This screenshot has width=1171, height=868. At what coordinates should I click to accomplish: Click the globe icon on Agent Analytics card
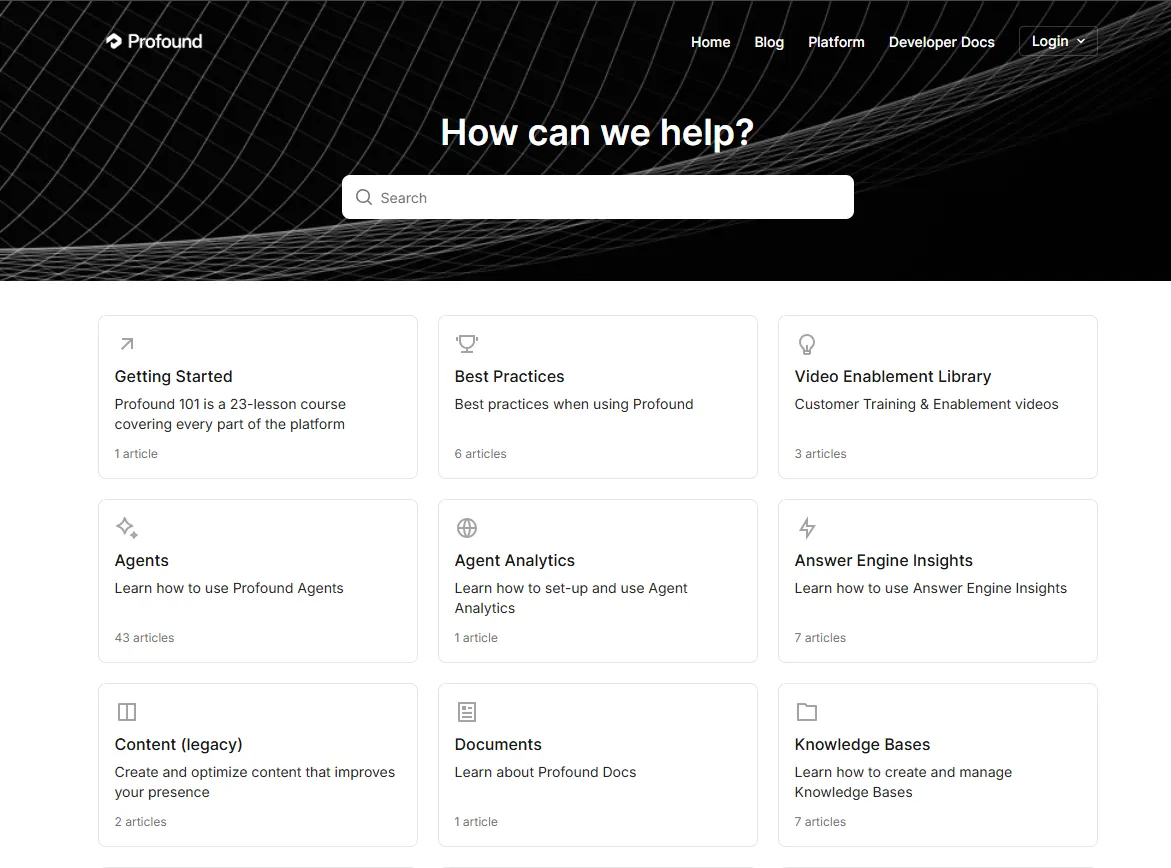coord(467,528)
